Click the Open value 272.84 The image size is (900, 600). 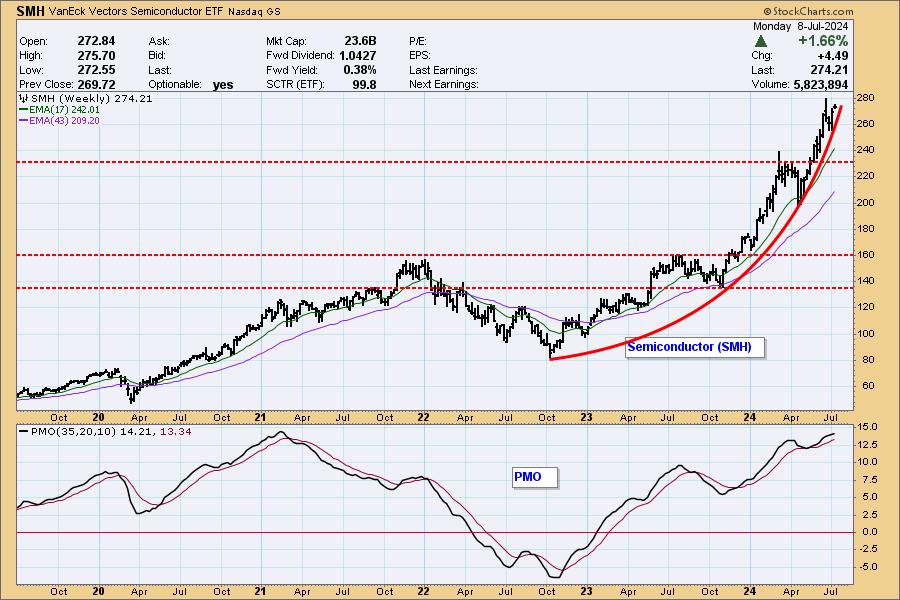coord(96,41)
